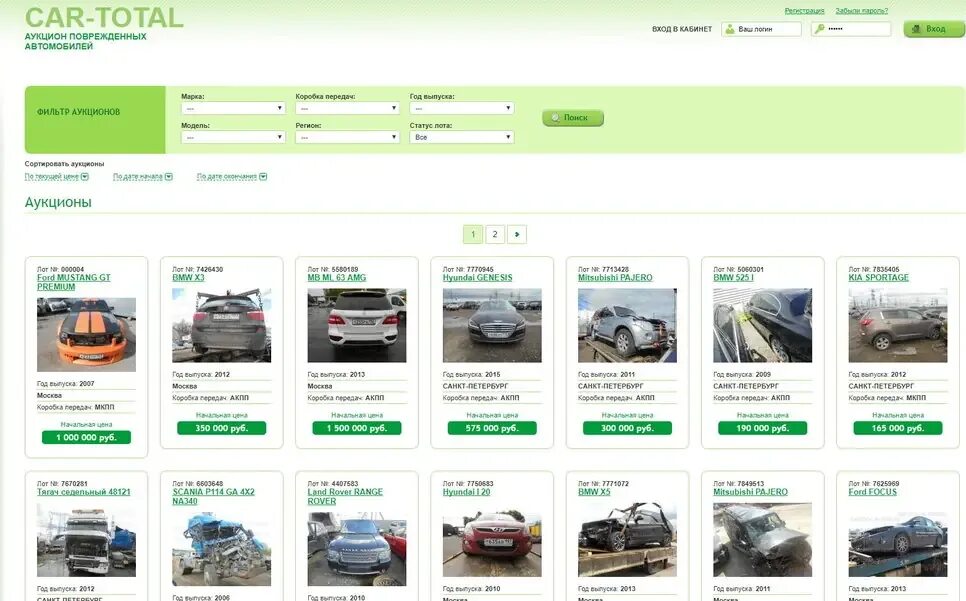Click the 190 000 руб. price button
This screenshot has height=601, width=966.
click(x=762, y=428)
